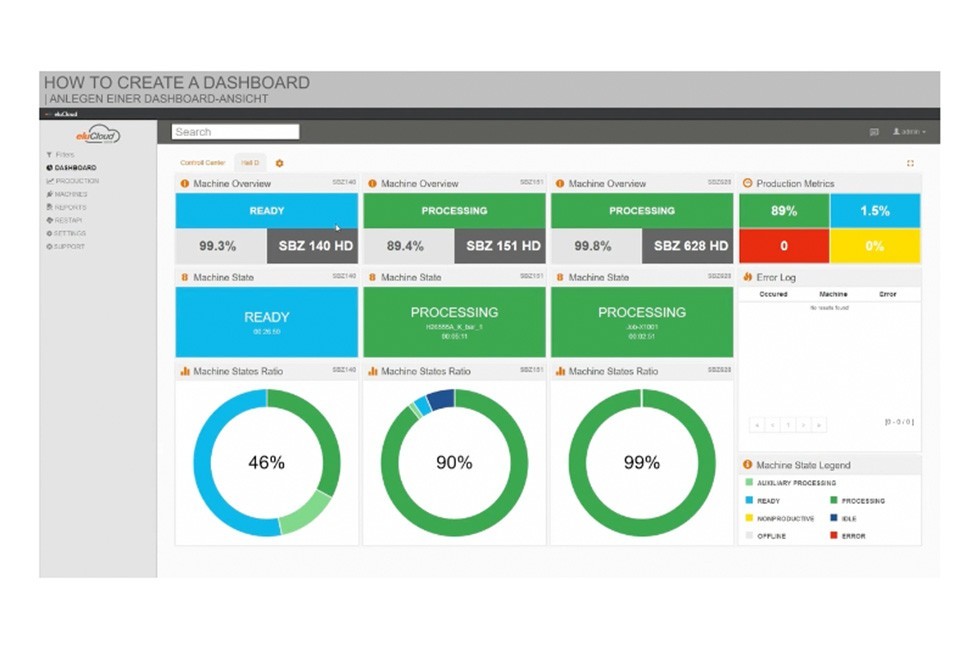
Task: Go to PRODUCTION in the sidebar
Action: (72, 181)
